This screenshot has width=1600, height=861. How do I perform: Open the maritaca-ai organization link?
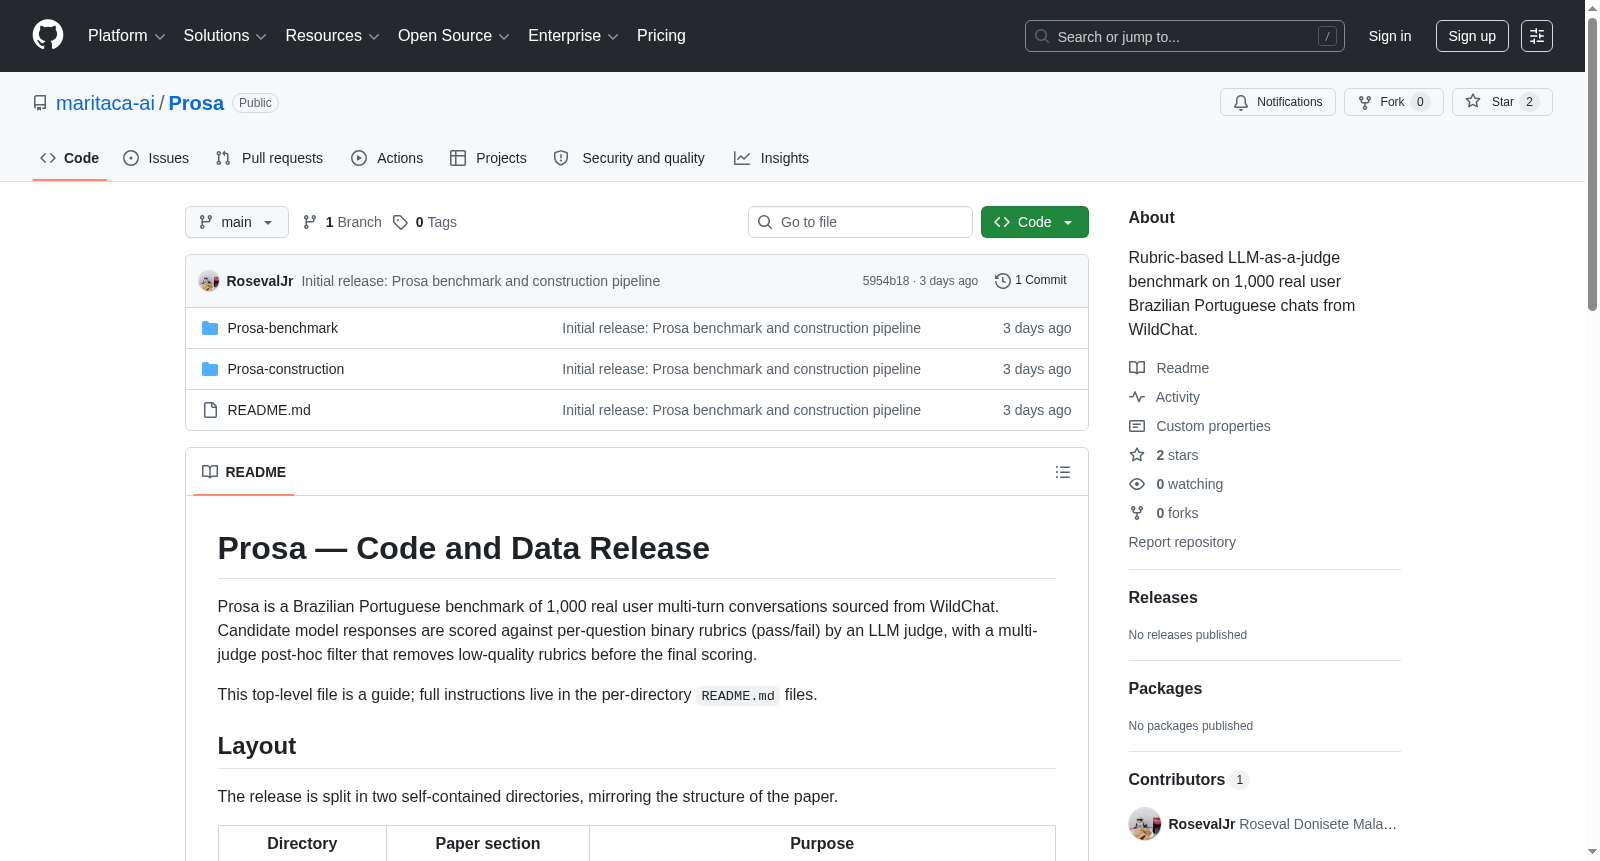105,103
